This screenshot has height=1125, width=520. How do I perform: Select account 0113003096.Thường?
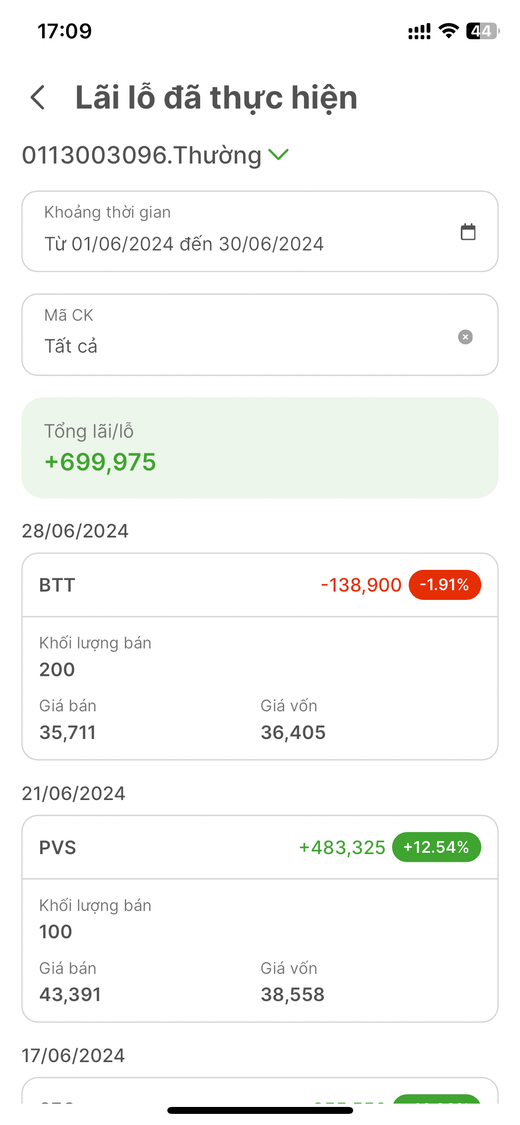(141, 155)
